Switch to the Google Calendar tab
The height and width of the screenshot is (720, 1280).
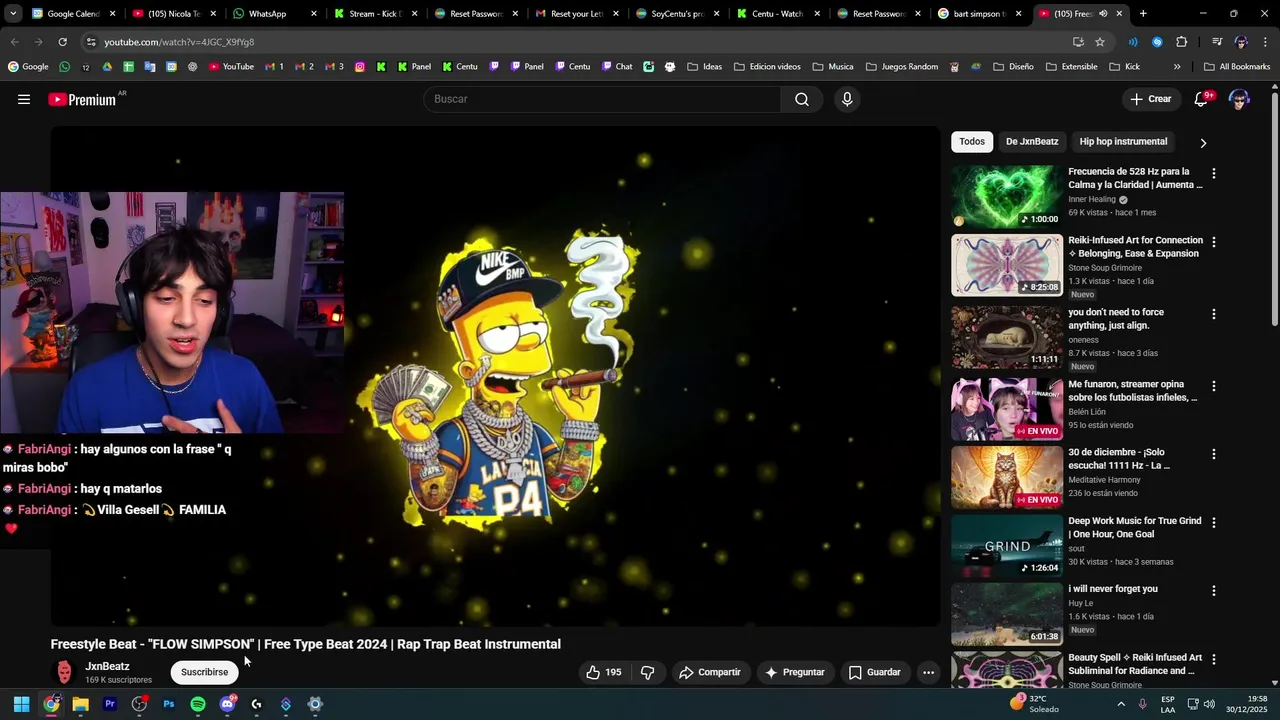click(72, 14)
